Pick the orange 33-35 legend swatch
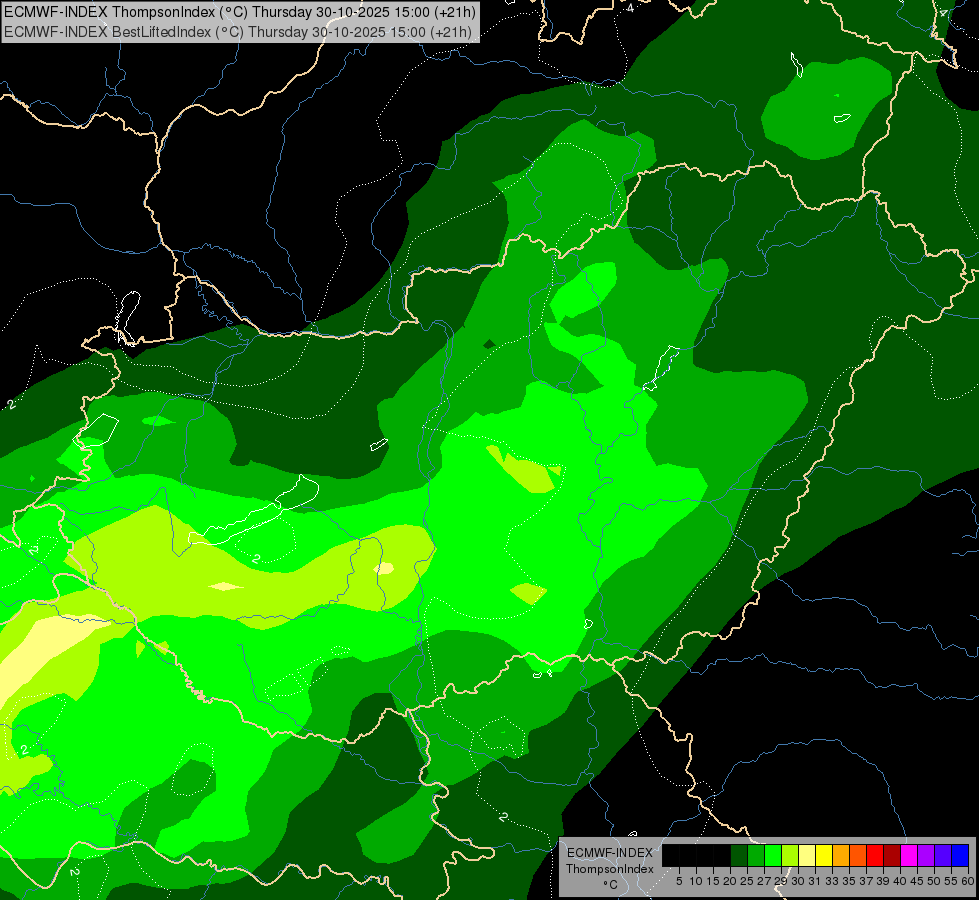The image size is (979, 900). [x=841, y=855]
